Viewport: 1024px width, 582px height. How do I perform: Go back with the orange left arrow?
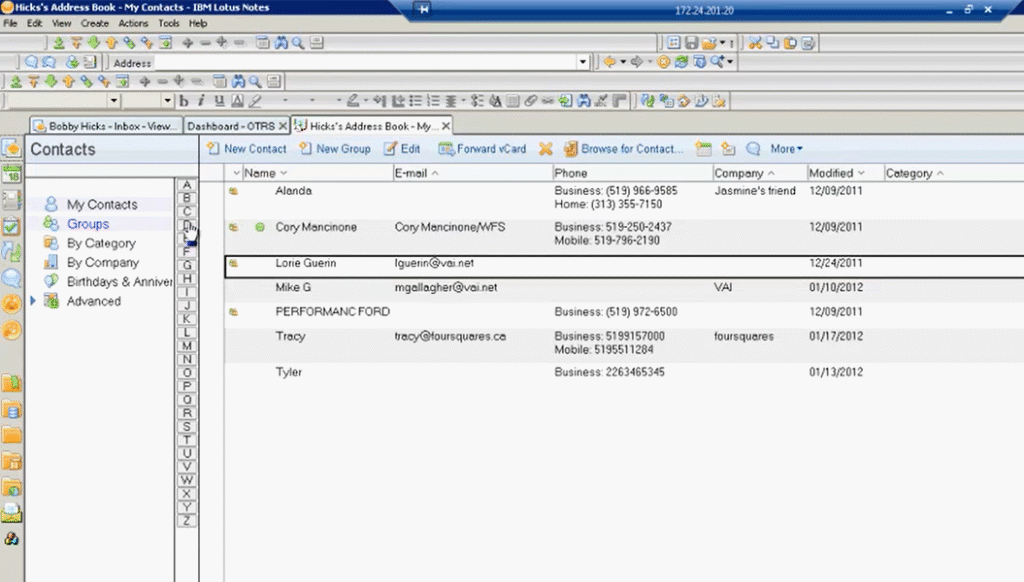pos(609,62)
